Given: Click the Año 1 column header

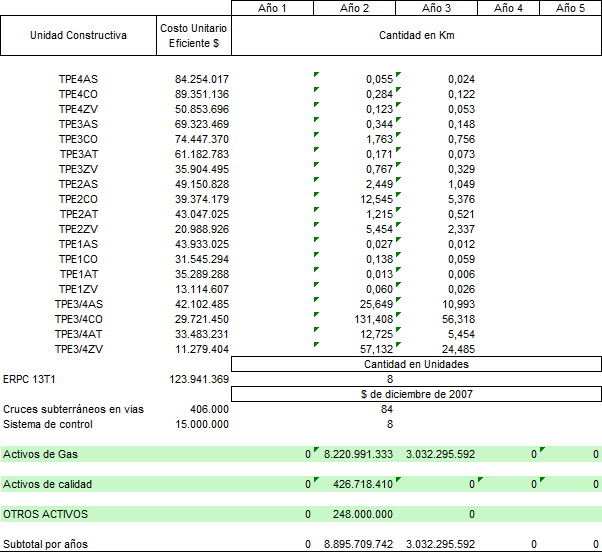Looking at the screenshot, I should pos(272,8).
